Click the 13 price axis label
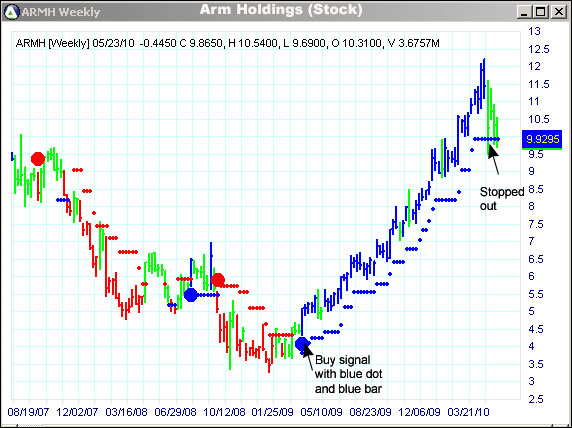Image resolution: width=572 pixels, height=428 pixels. click(x=534, y=31)
